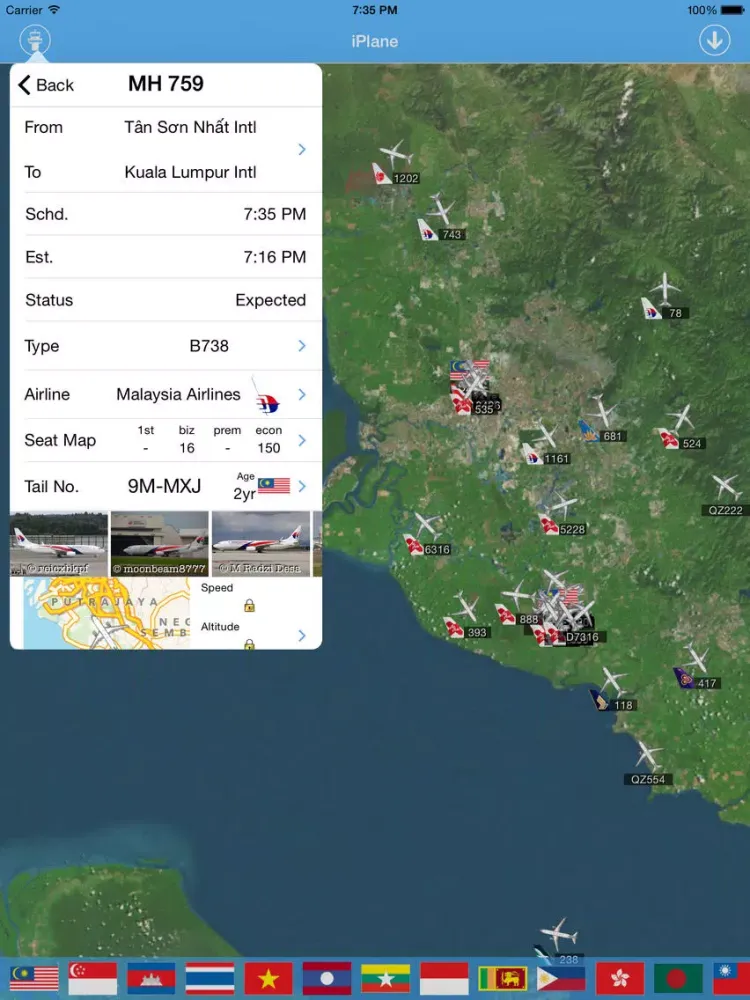Tap the Est. 7:16 PM row
Screen dimensions: 750x1000
click(x=166, y=257)
